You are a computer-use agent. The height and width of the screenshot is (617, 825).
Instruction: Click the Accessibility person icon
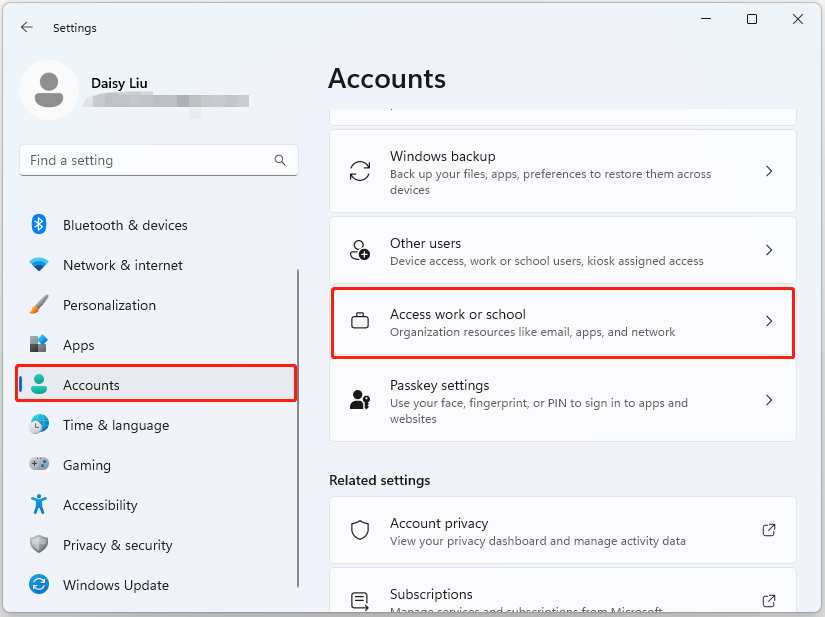(39, 505)
